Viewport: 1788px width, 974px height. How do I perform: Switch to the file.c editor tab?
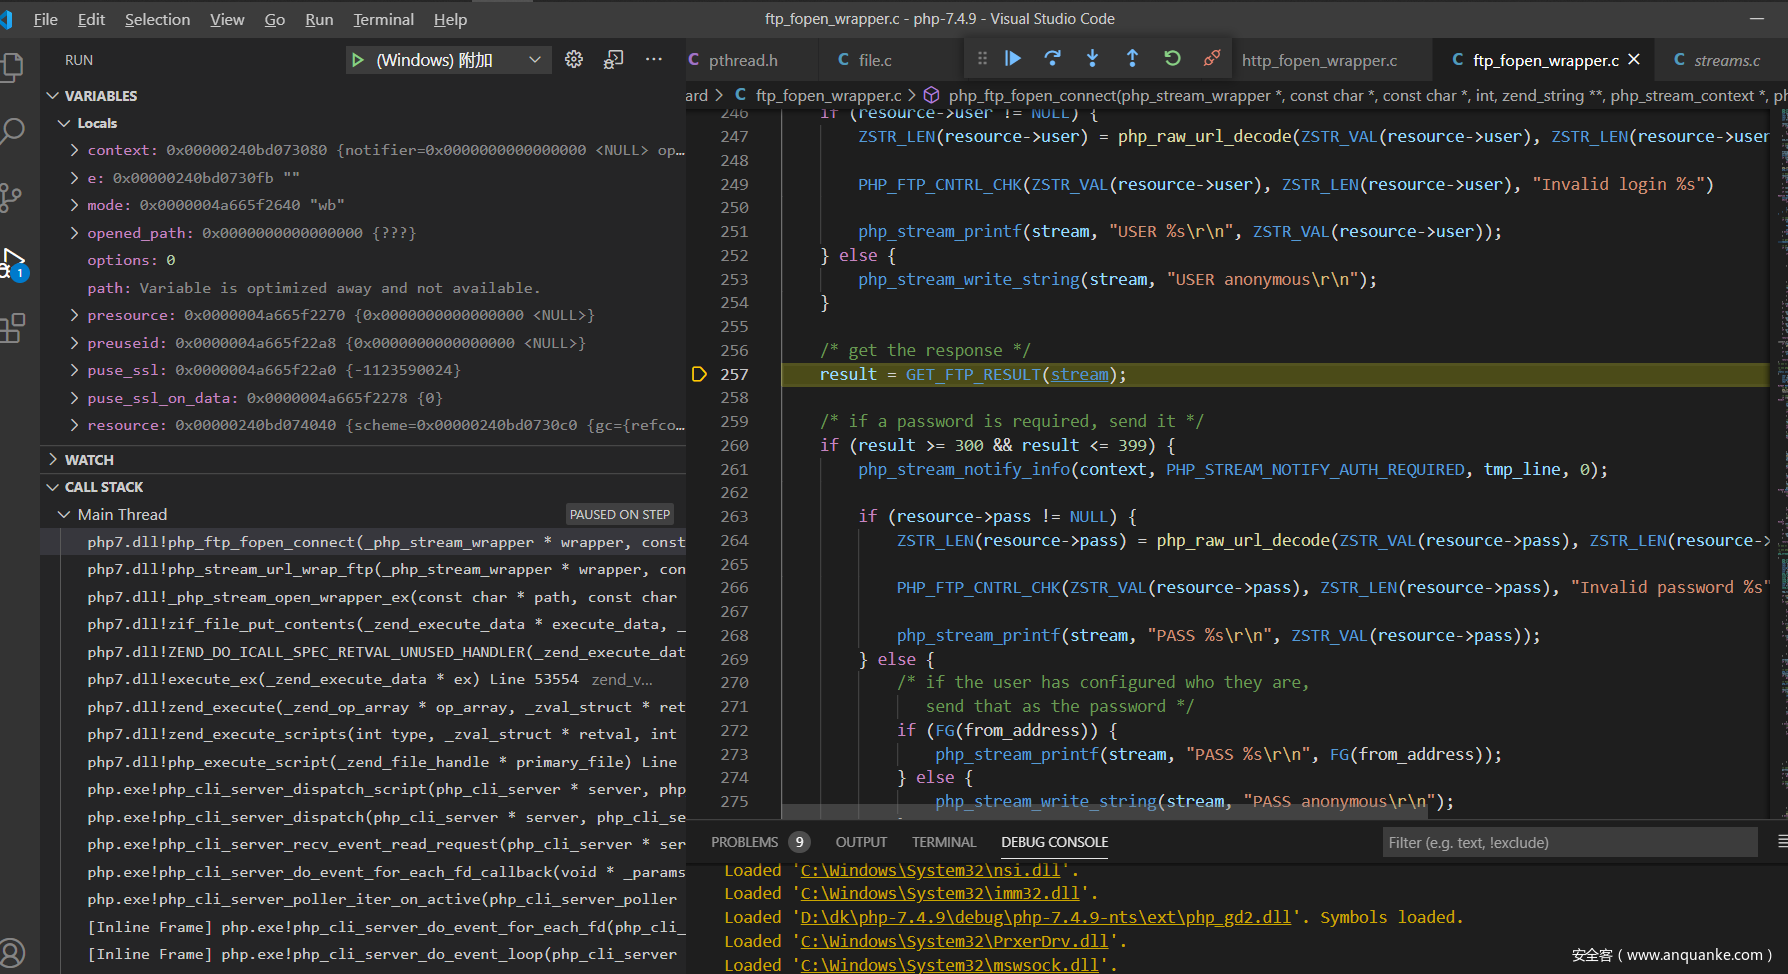click(x=874, y=60)
